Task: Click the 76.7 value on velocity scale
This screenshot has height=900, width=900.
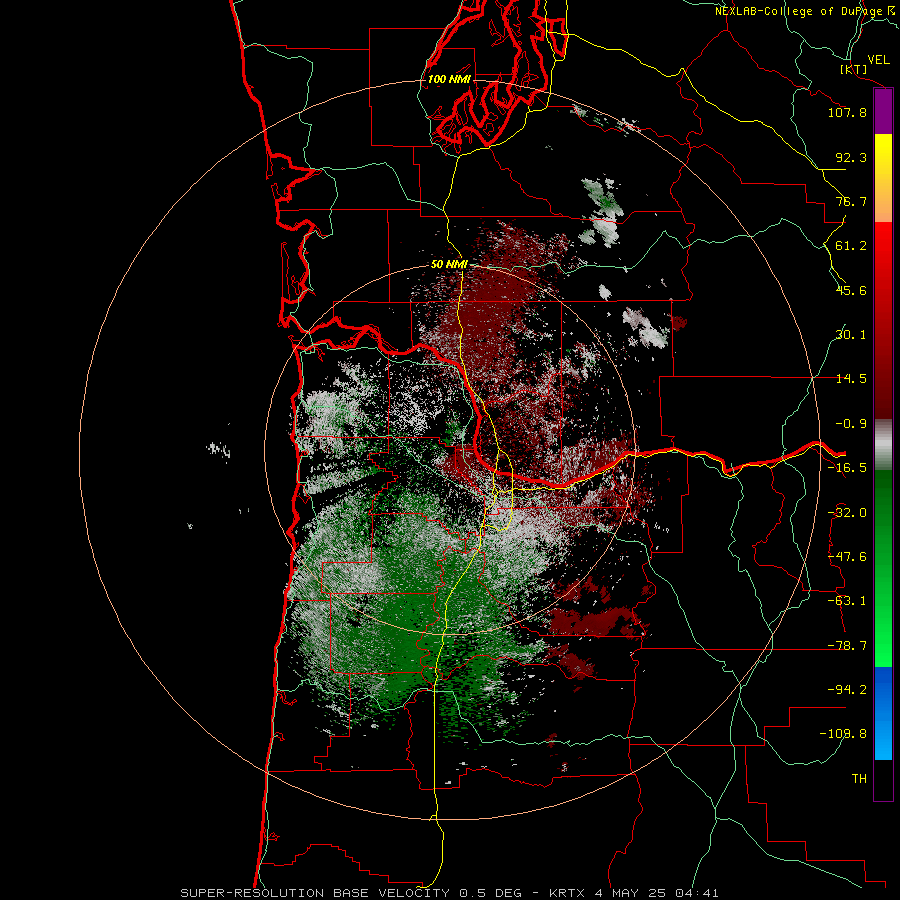Action: 851,201
